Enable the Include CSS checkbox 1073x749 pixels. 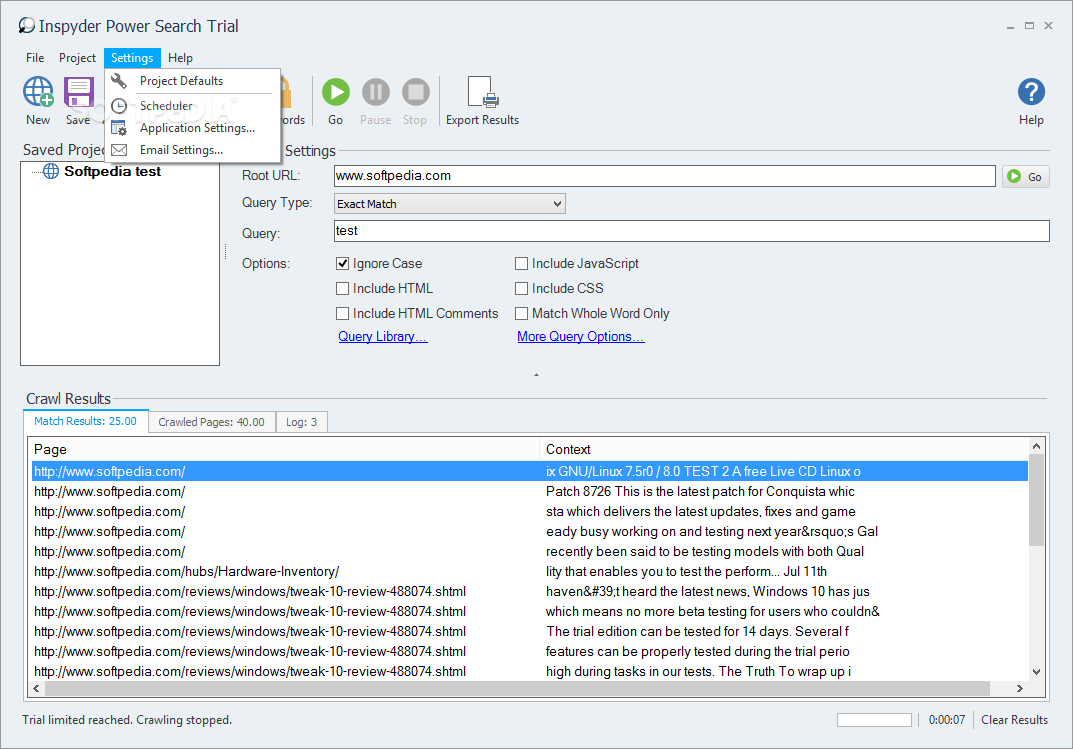[x=521, y=289]
